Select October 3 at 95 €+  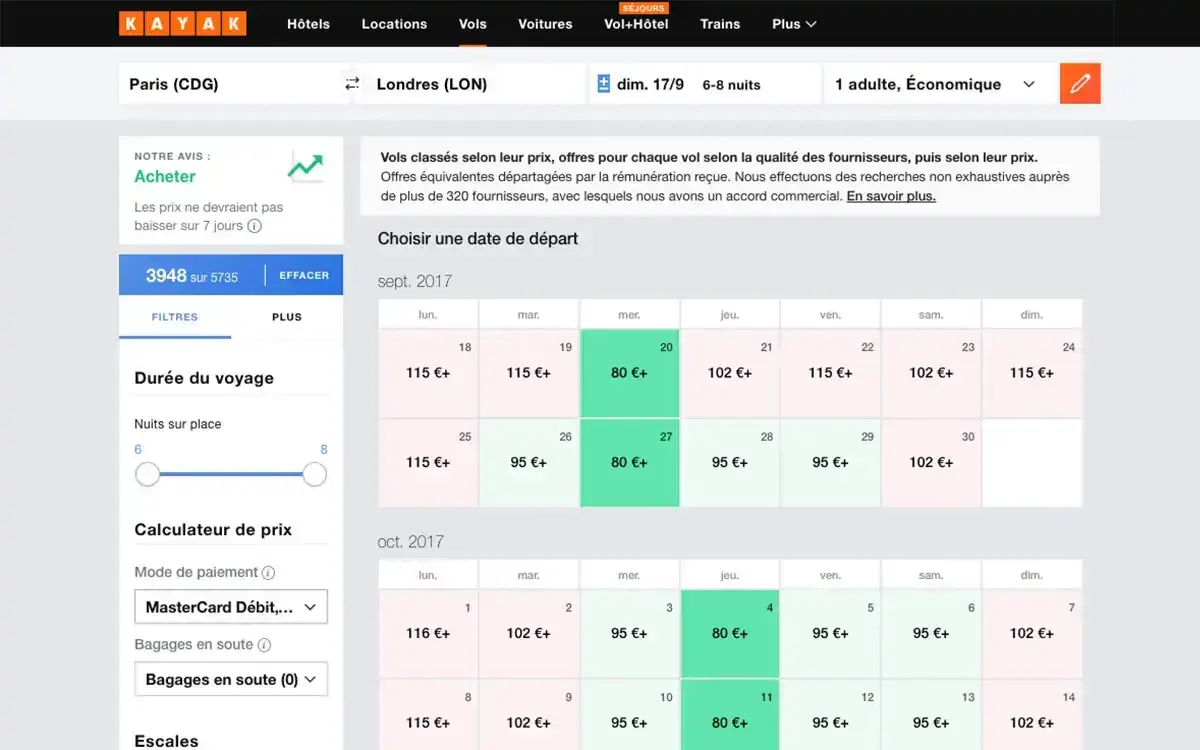click(629, 633)
